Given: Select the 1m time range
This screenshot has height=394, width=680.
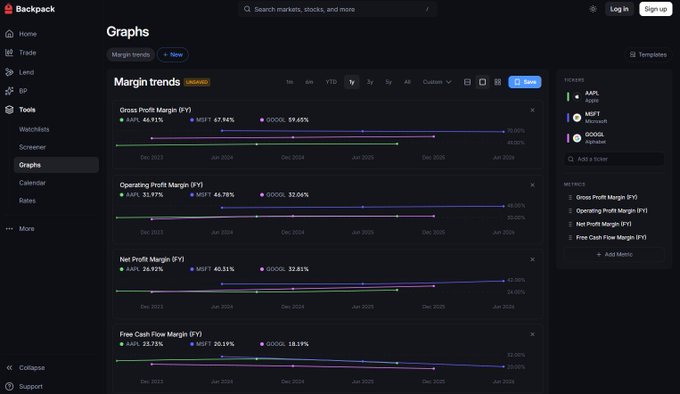Looking at the screenshot, I should 289,82.
